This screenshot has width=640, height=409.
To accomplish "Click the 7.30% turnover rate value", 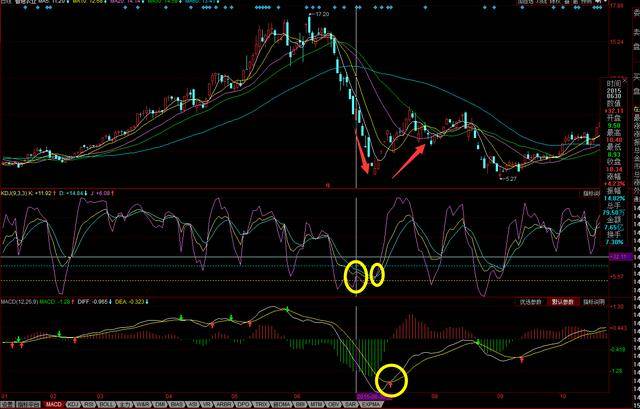I will pyautogui.click(x=614, y=242).
